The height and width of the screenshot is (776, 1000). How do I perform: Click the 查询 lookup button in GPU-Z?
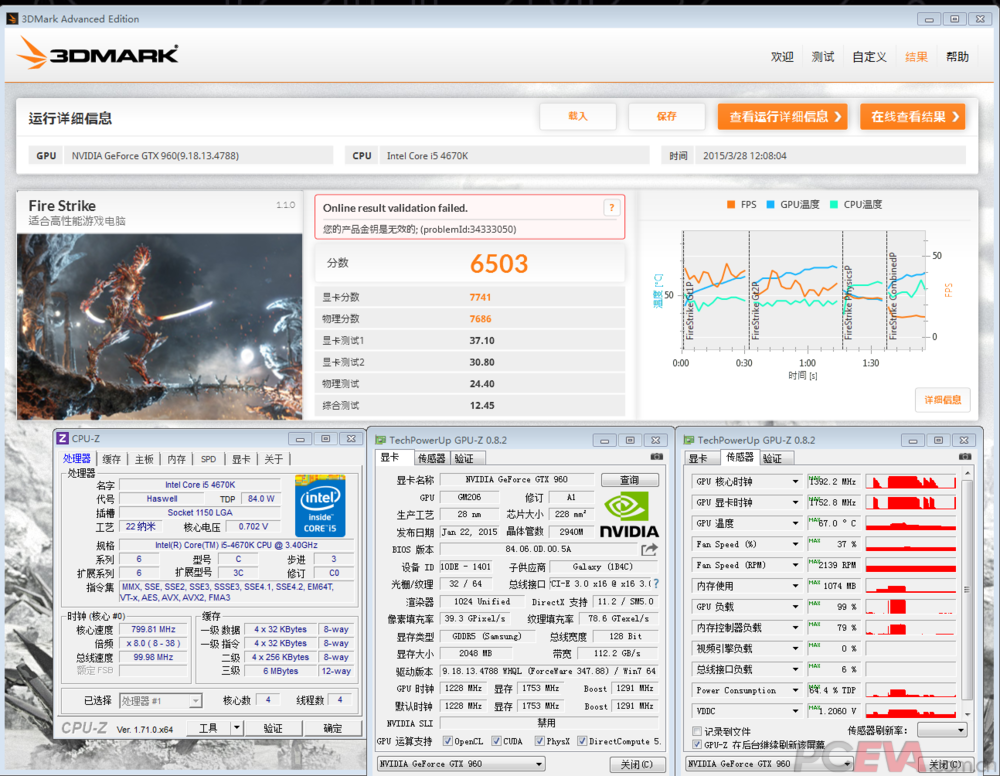pyautogui.click(x=629, y=480)
